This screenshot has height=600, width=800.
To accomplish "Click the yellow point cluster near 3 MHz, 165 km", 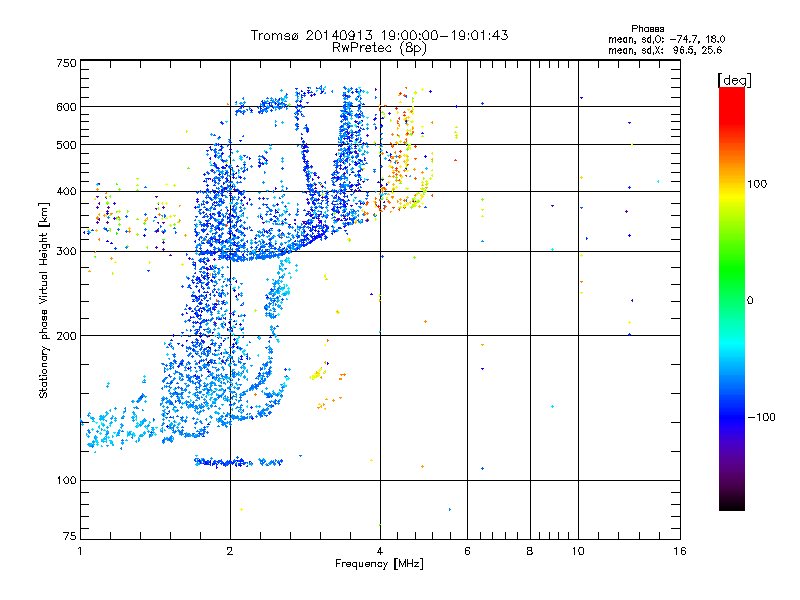I will [318, 374].
